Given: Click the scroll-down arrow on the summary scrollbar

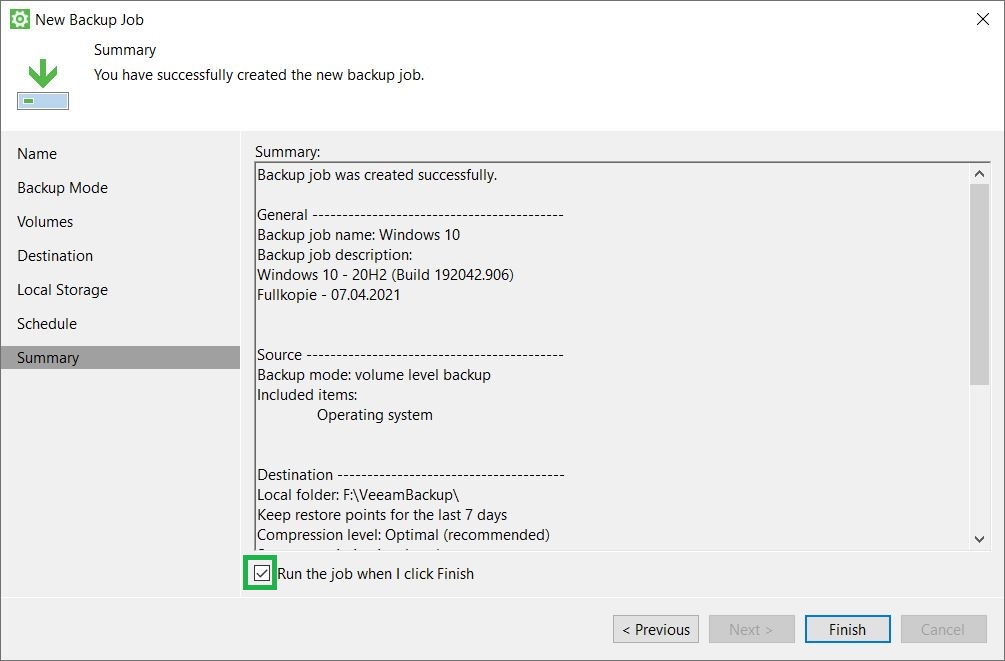Looking at the screenshot, I should 979,538.
